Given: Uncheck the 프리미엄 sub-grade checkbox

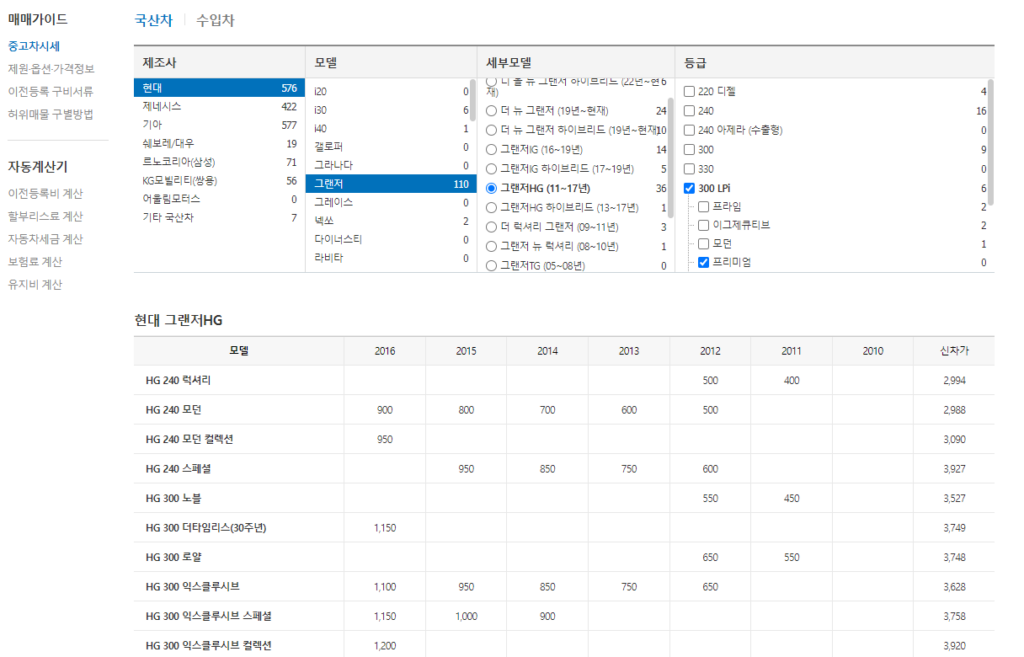Looking at the screenshot, I should [703, 263].
